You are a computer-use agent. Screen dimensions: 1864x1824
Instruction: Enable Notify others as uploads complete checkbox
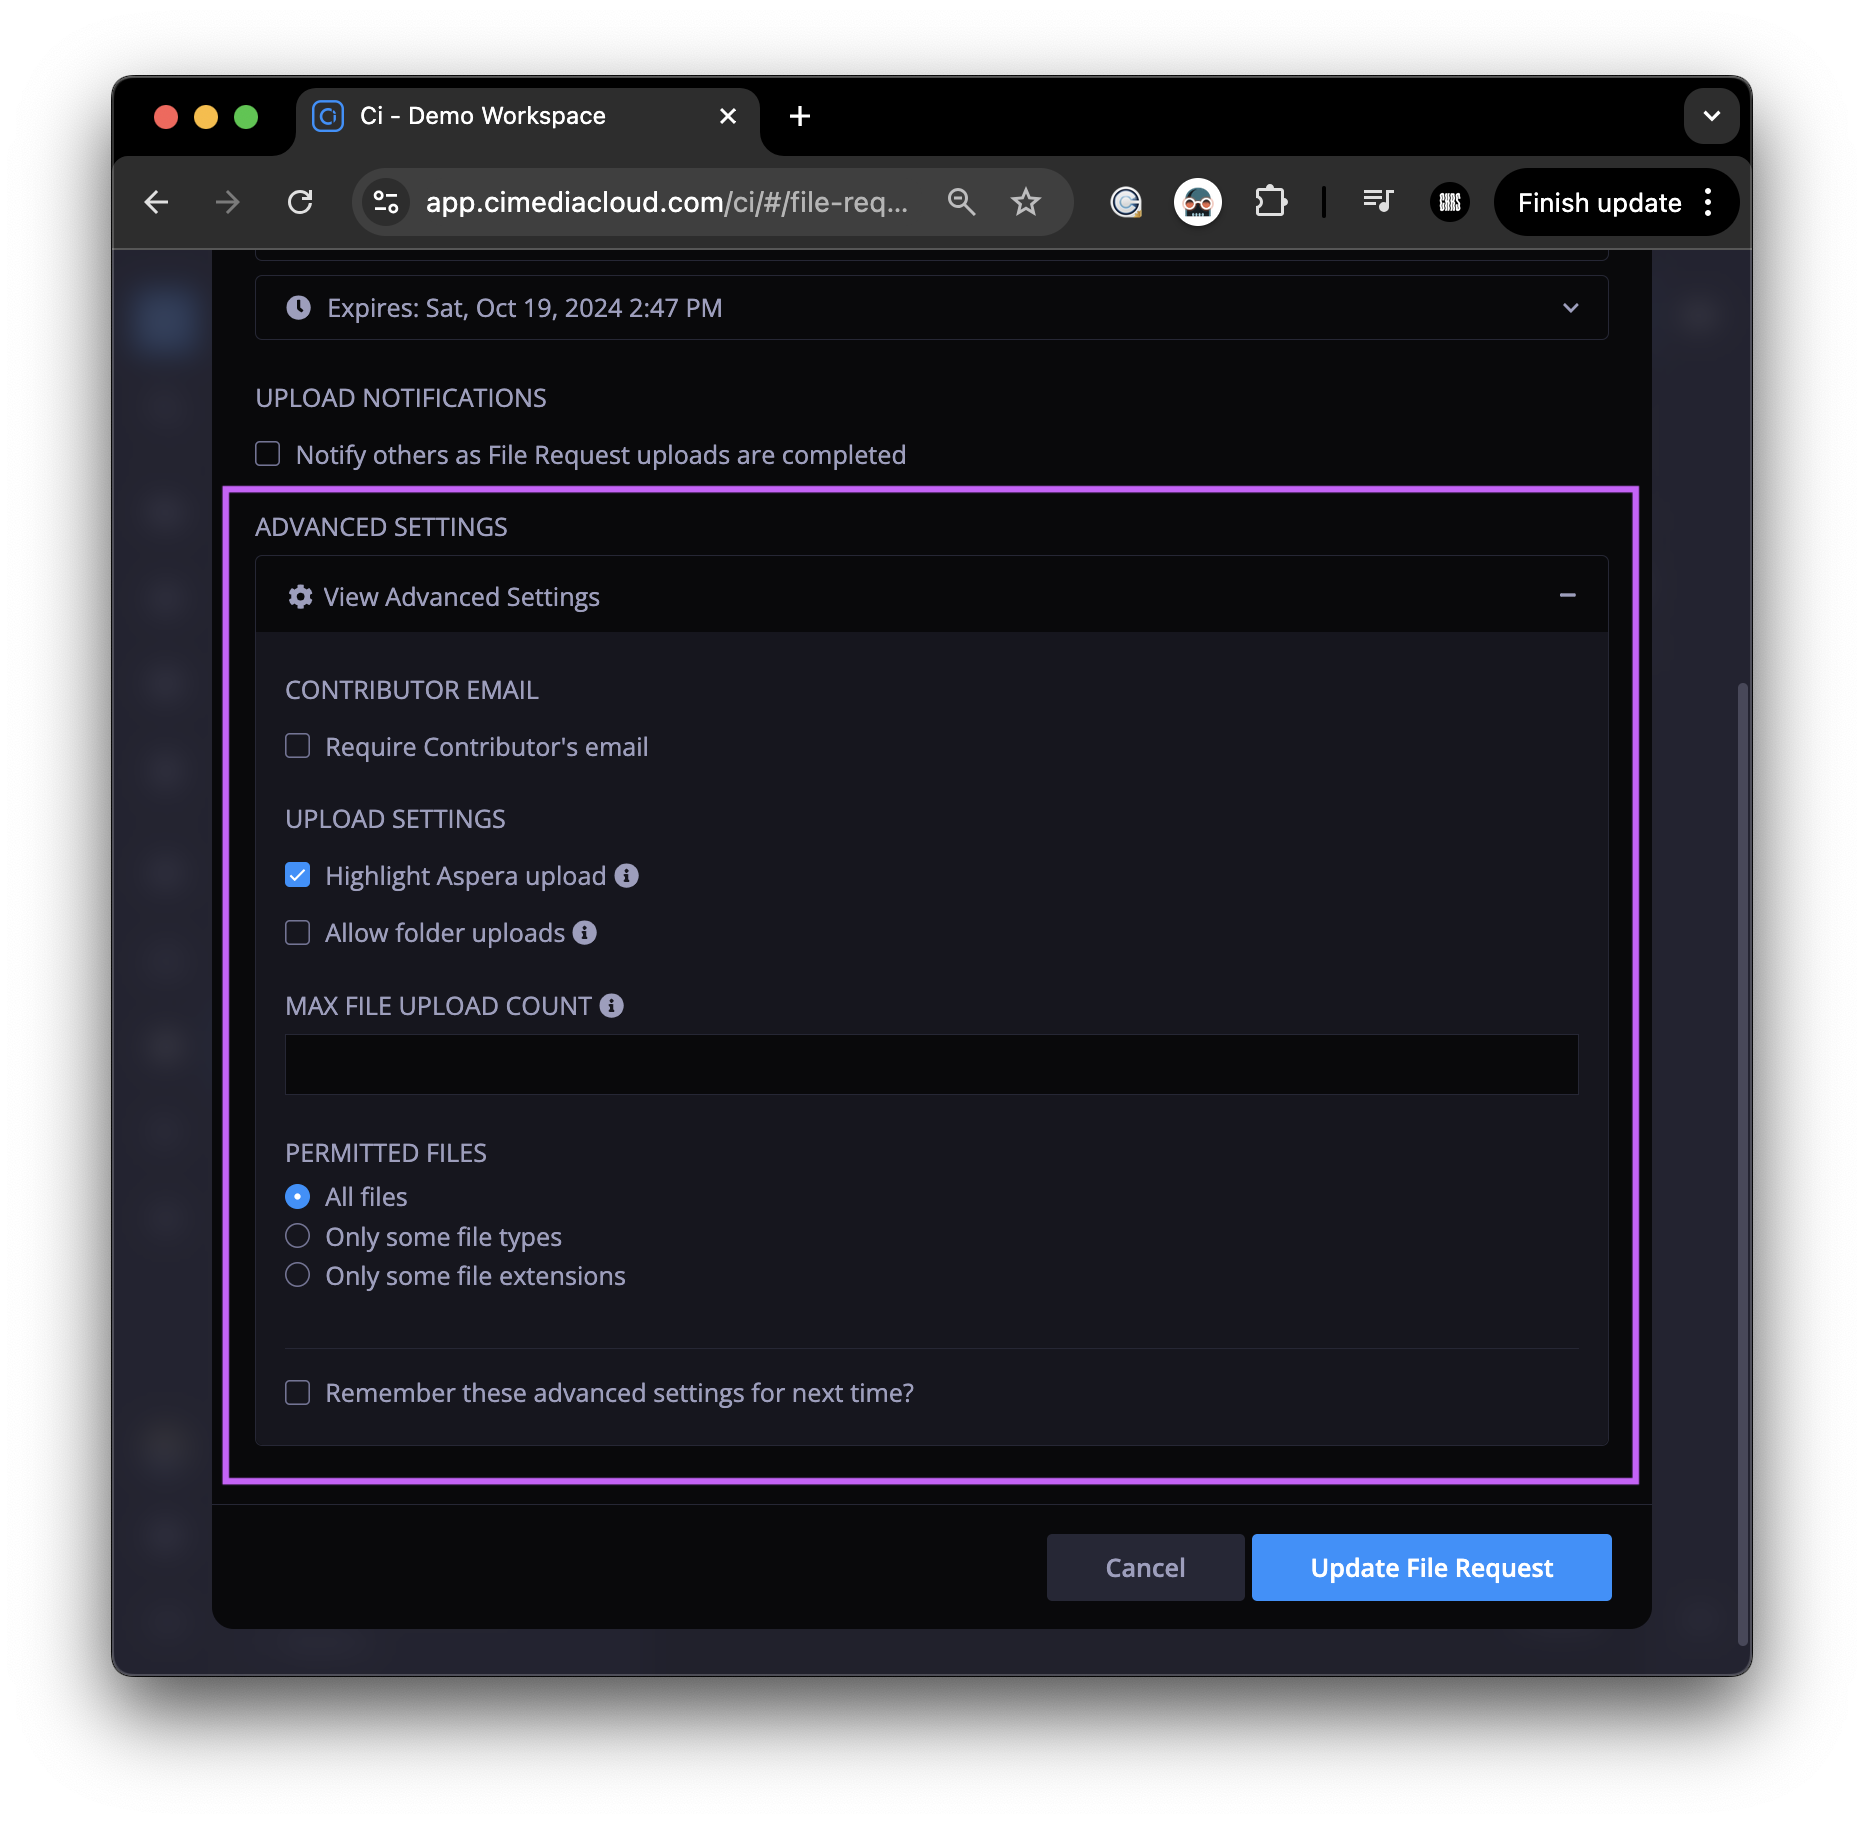(267, 454)
